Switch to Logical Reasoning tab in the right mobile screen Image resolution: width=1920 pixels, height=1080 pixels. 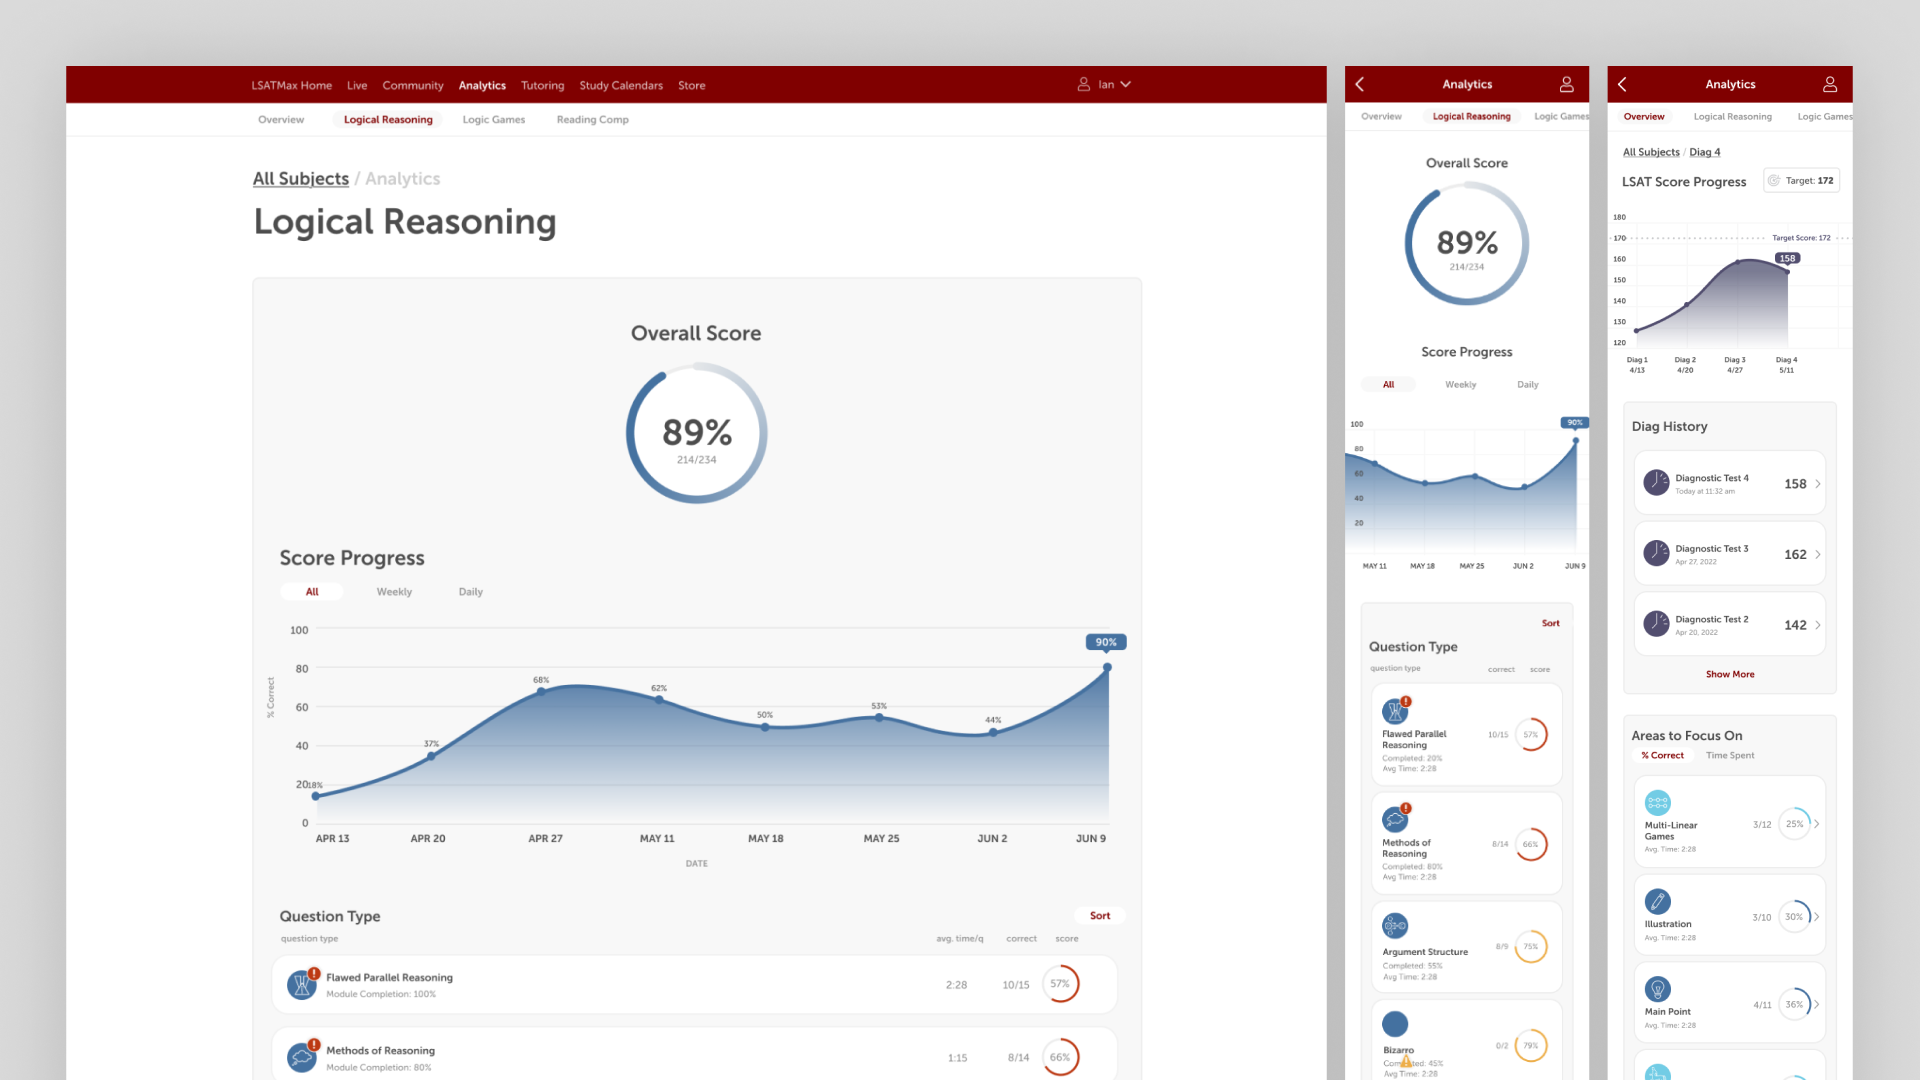[x=1732, y=117]
